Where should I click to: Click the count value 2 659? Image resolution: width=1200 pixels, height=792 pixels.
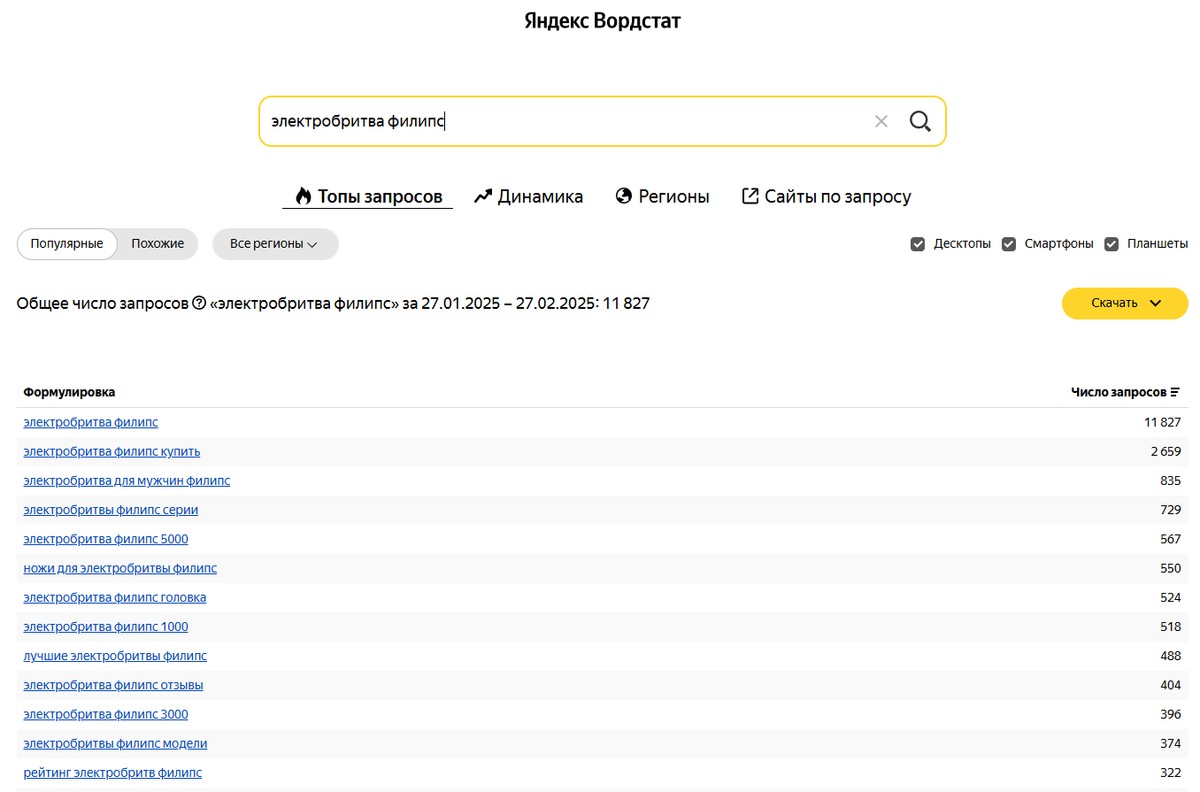pos(1165,451)
